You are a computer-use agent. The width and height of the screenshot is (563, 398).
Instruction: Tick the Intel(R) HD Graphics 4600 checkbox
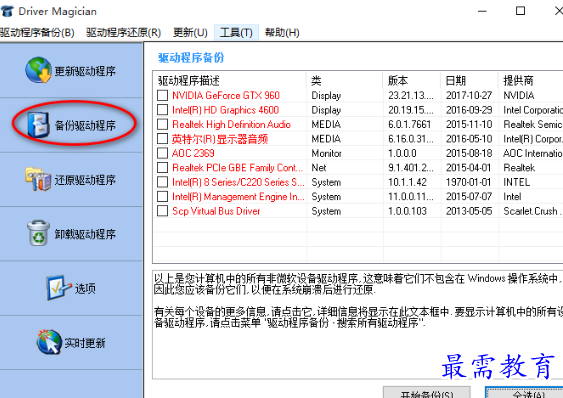163,110
